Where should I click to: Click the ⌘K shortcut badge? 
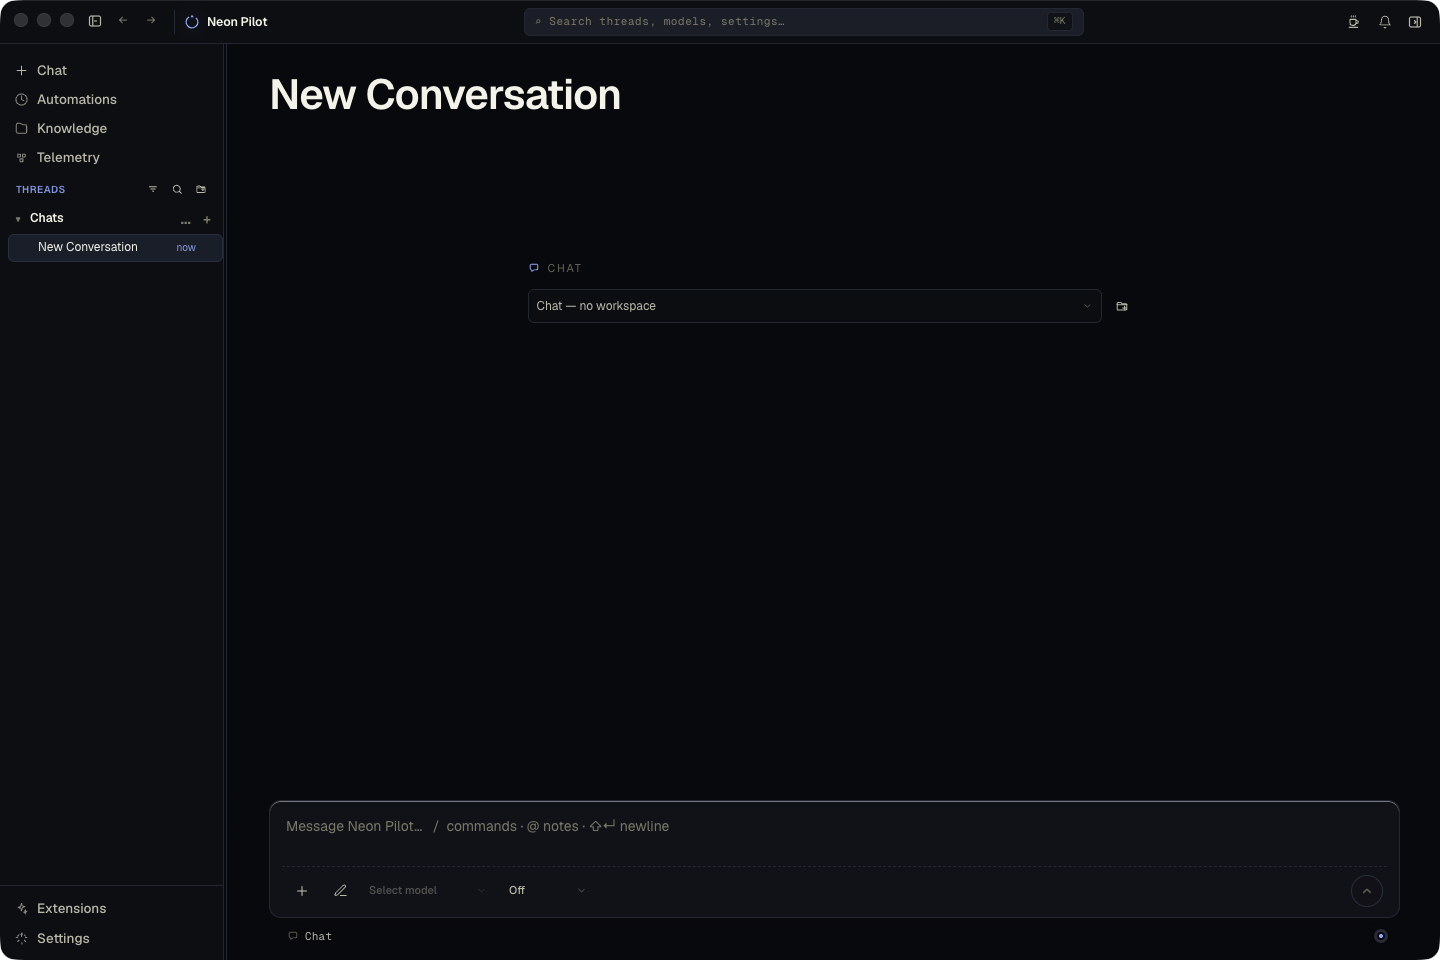pyautogui.click(x=1060, y=21)
